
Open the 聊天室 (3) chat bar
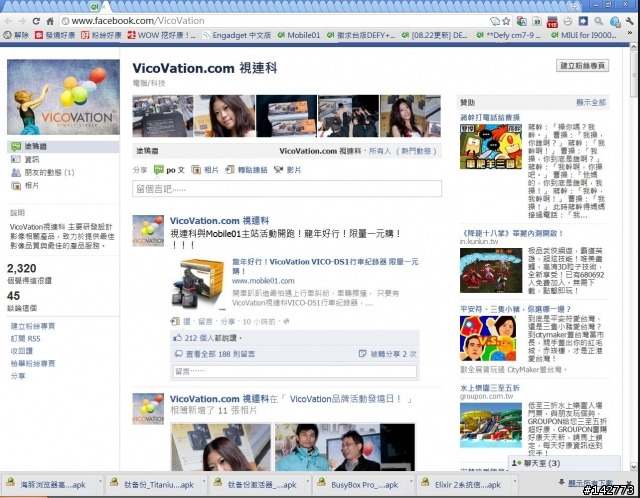[564, 464]
